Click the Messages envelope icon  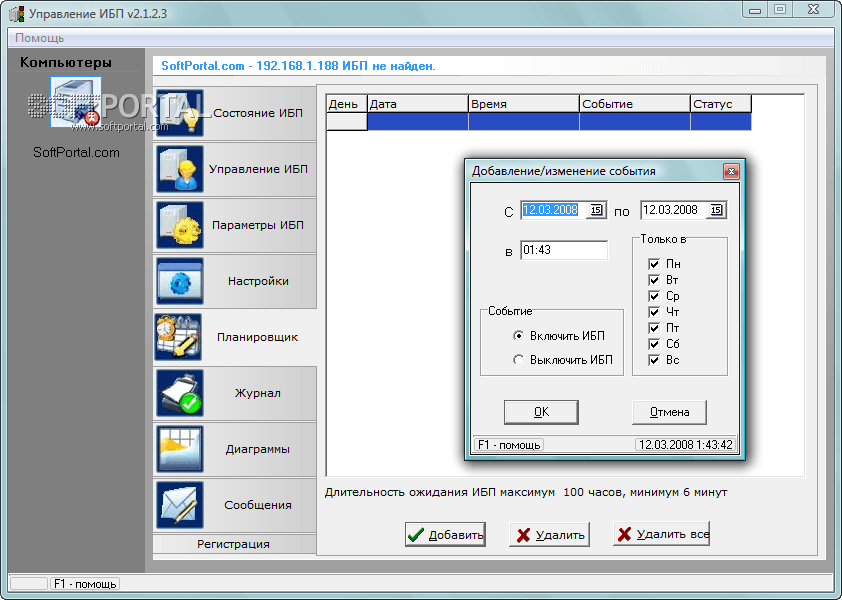click(180, 505)
